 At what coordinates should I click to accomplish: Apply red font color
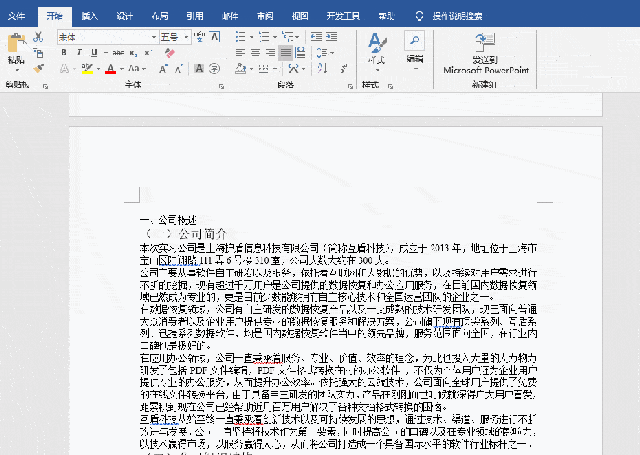[x=110, y=69]
